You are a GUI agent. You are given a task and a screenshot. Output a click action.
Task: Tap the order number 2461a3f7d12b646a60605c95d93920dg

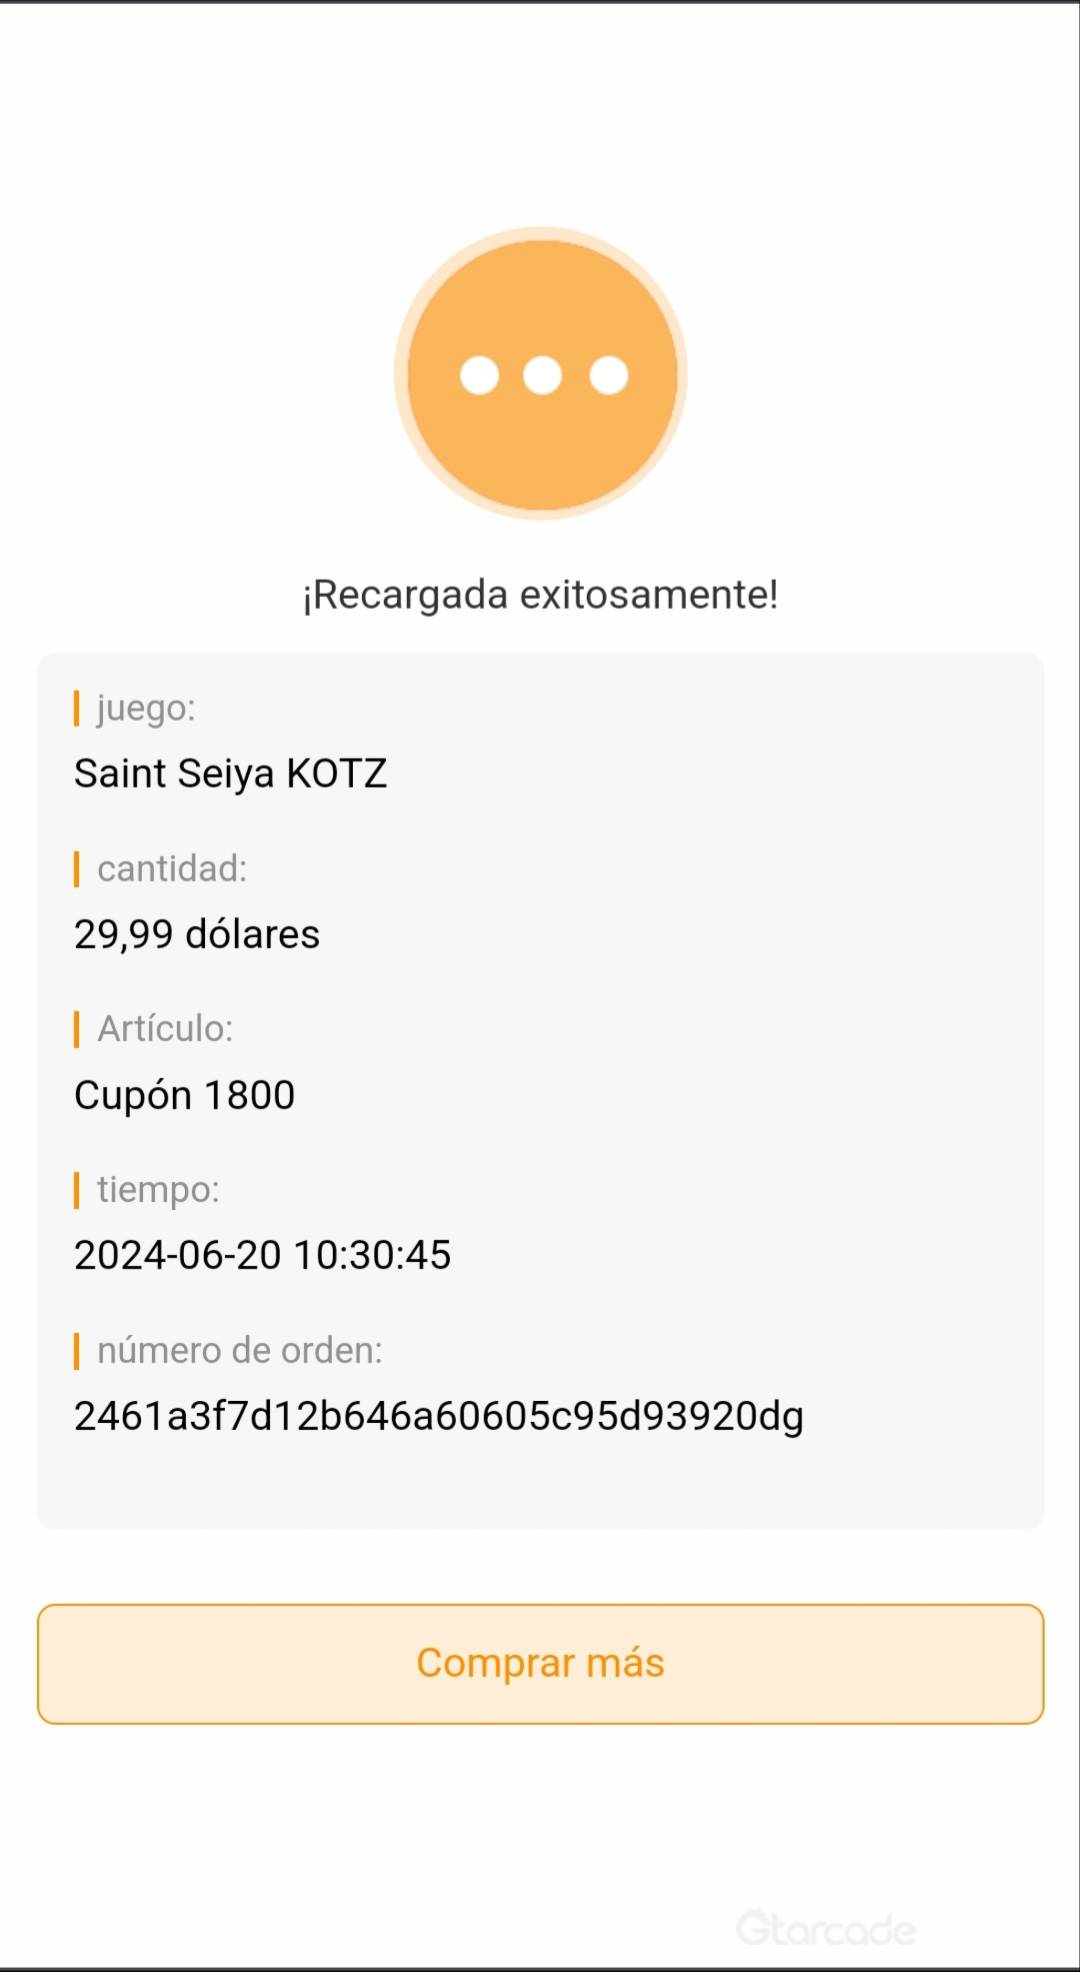click(x=439, y=1416)
